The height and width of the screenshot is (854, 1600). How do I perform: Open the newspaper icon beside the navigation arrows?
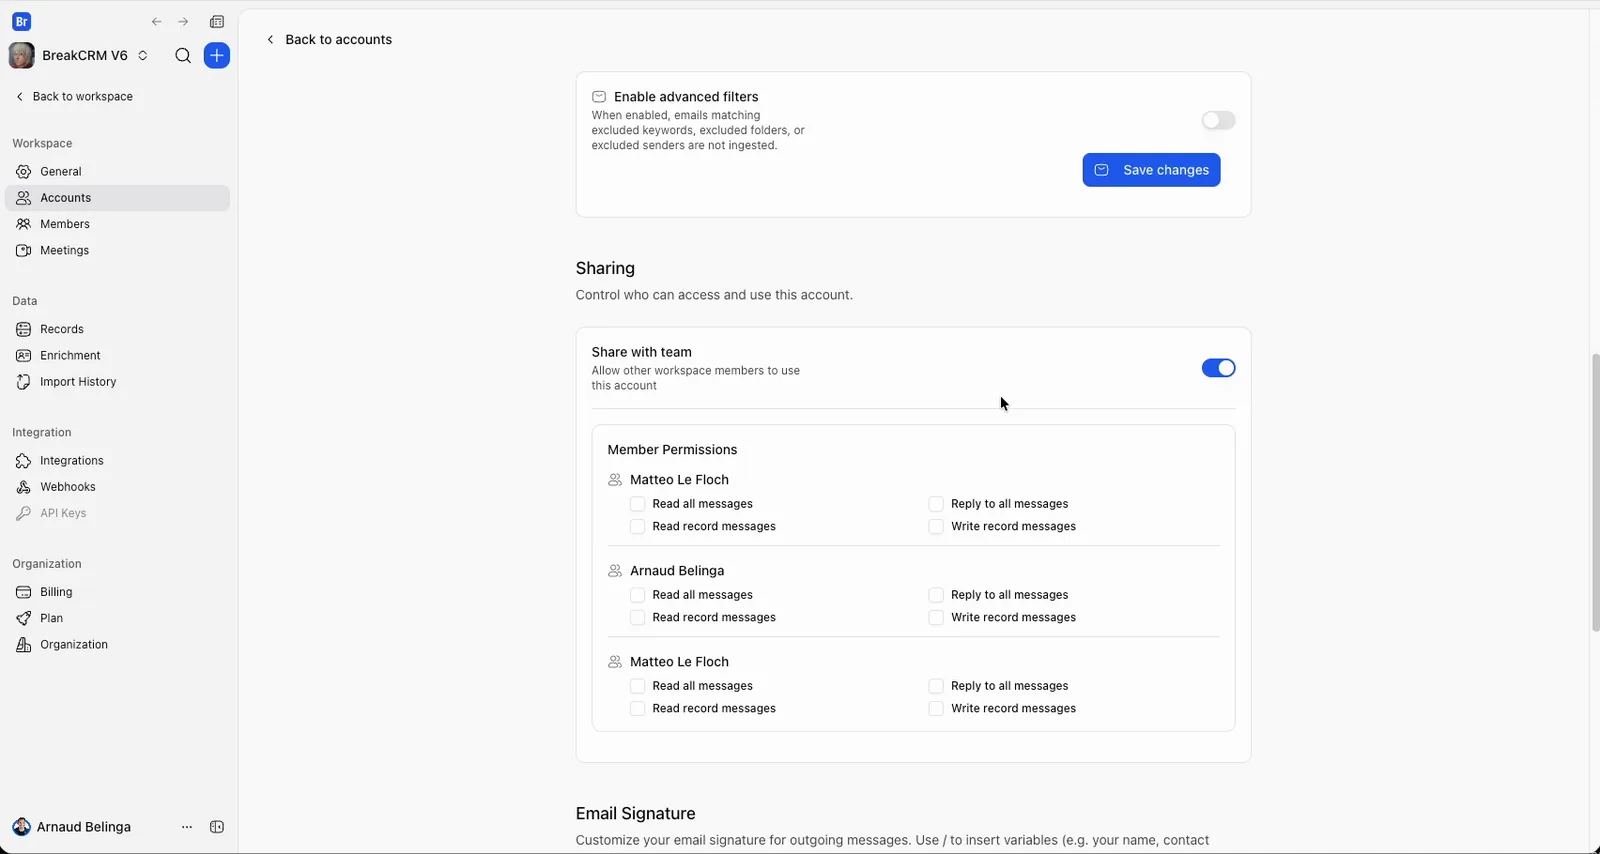click(x=217, y=22)
